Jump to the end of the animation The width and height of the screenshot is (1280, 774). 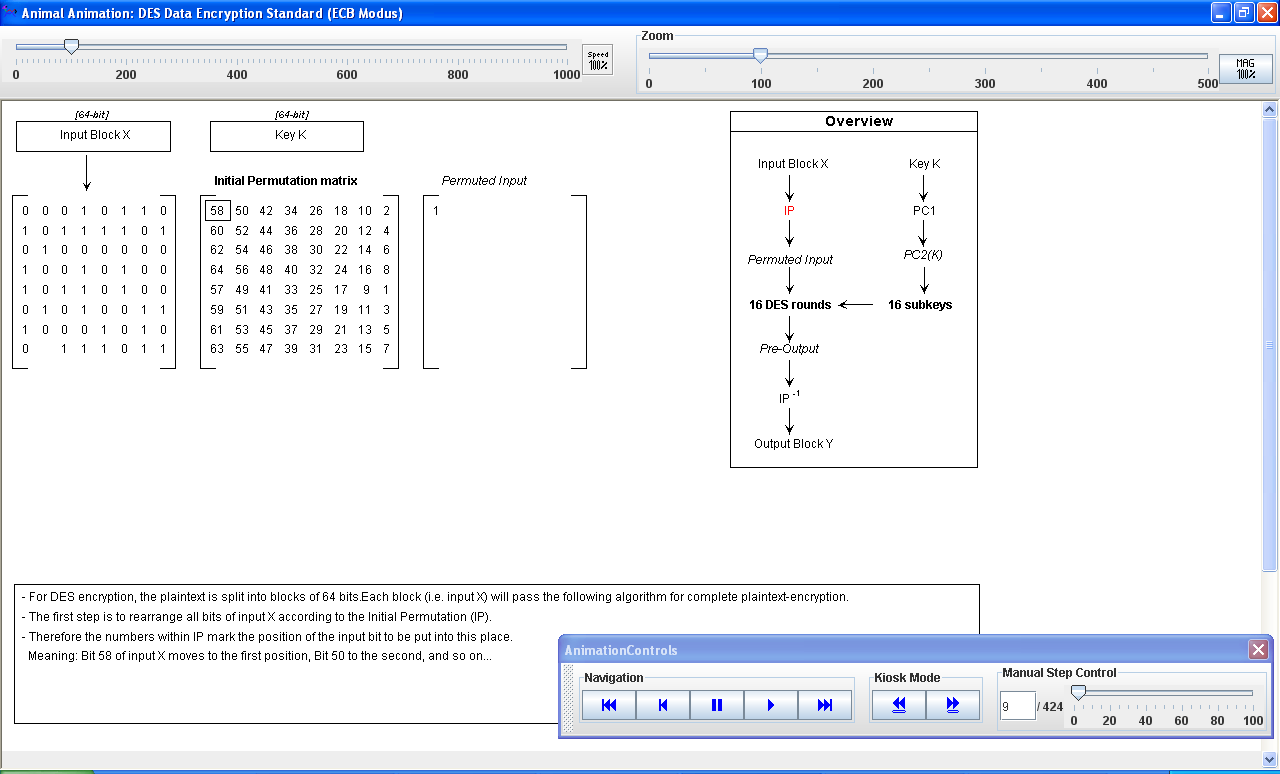point(825,705)
